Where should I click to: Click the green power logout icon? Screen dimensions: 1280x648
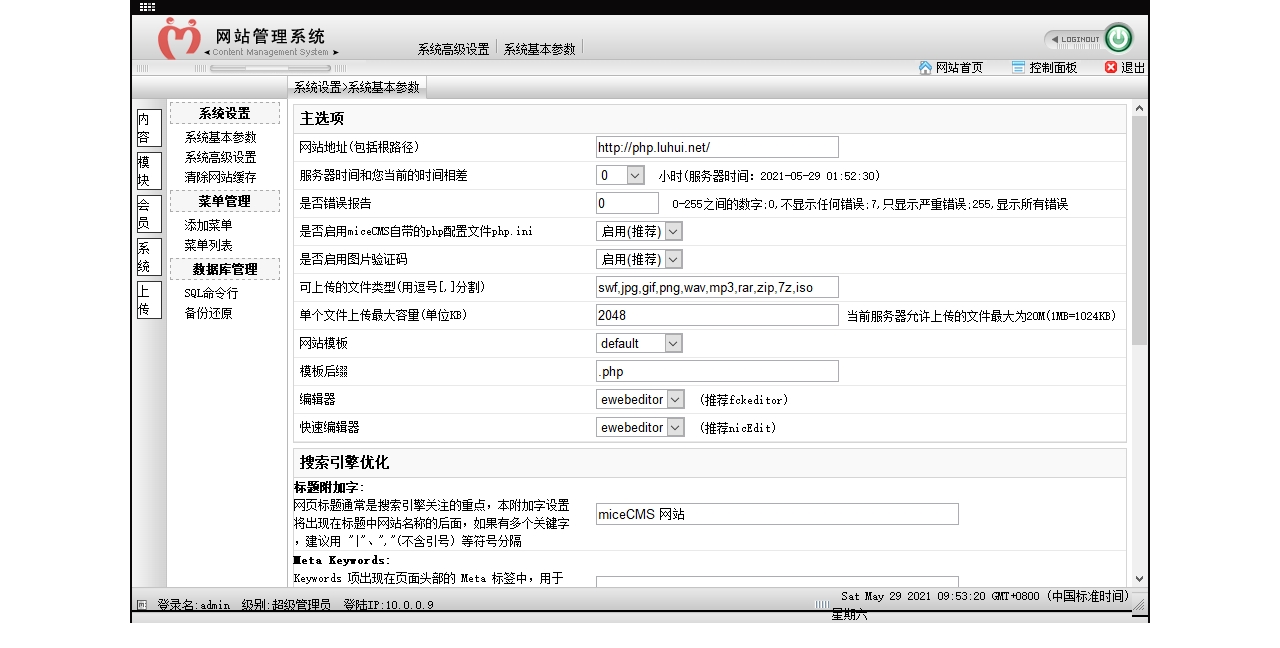coord(1118,38)
